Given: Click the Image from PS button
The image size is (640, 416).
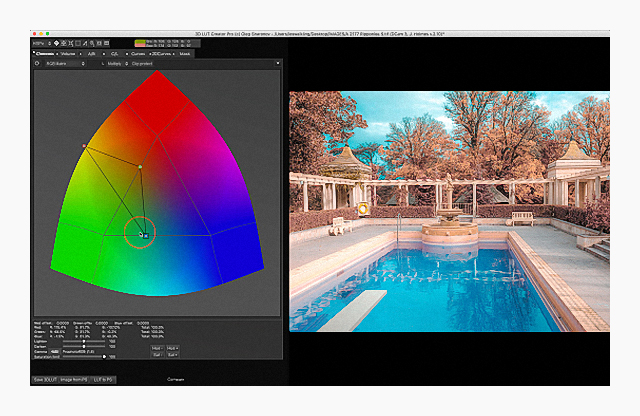Looking at the screenshot, I should tap(74, 380).
